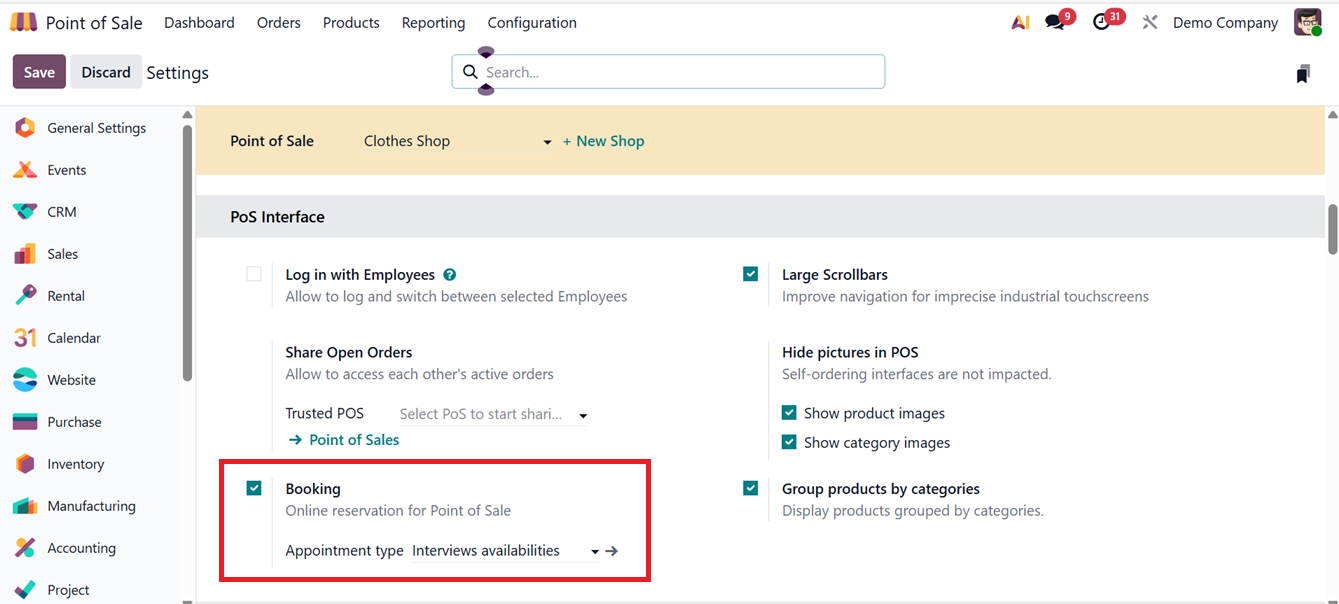Click the debug tools wrench icon
The width and height of the screenshot is (1339, 604).
[x=1150, y=22]
